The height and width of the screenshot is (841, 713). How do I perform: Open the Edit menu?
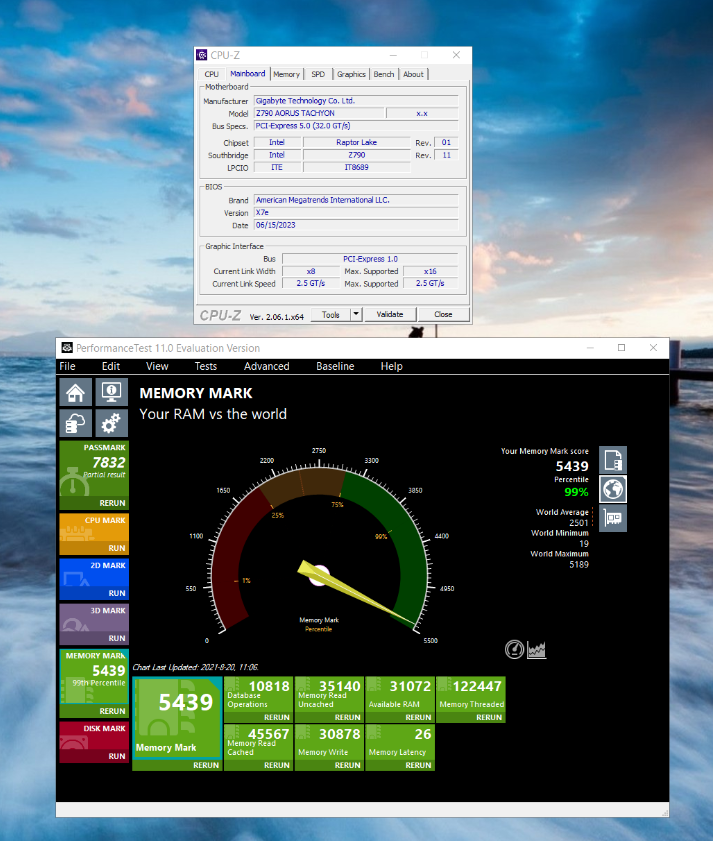[111, 366]
